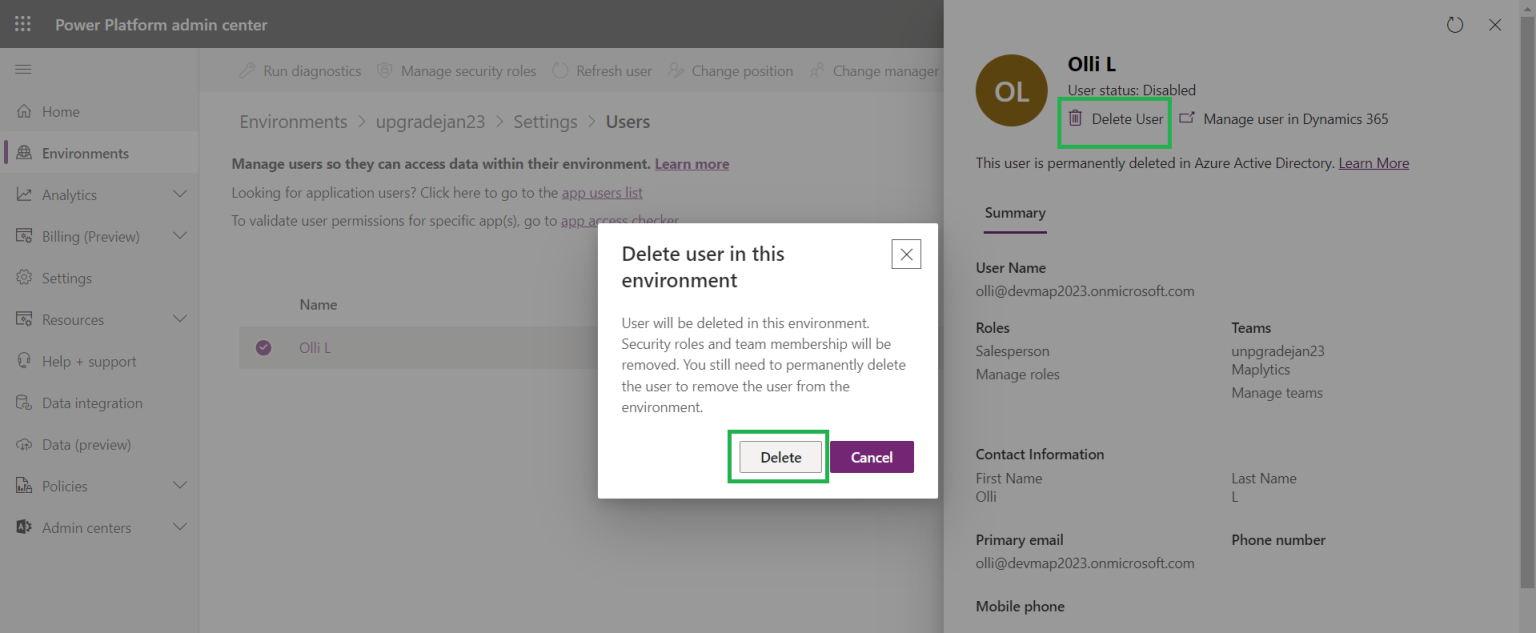
Task: Click the Run diagnostics wrench icon
Action: pos(248,70)
